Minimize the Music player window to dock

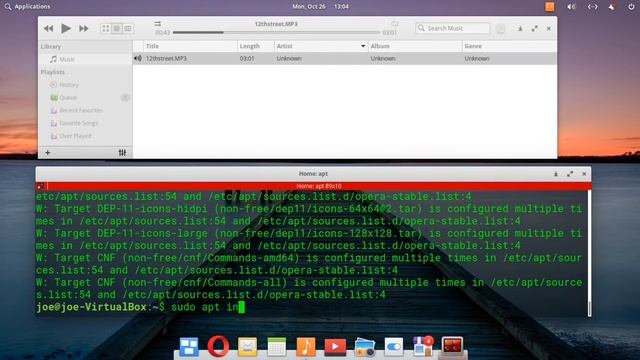pos(520,29)
